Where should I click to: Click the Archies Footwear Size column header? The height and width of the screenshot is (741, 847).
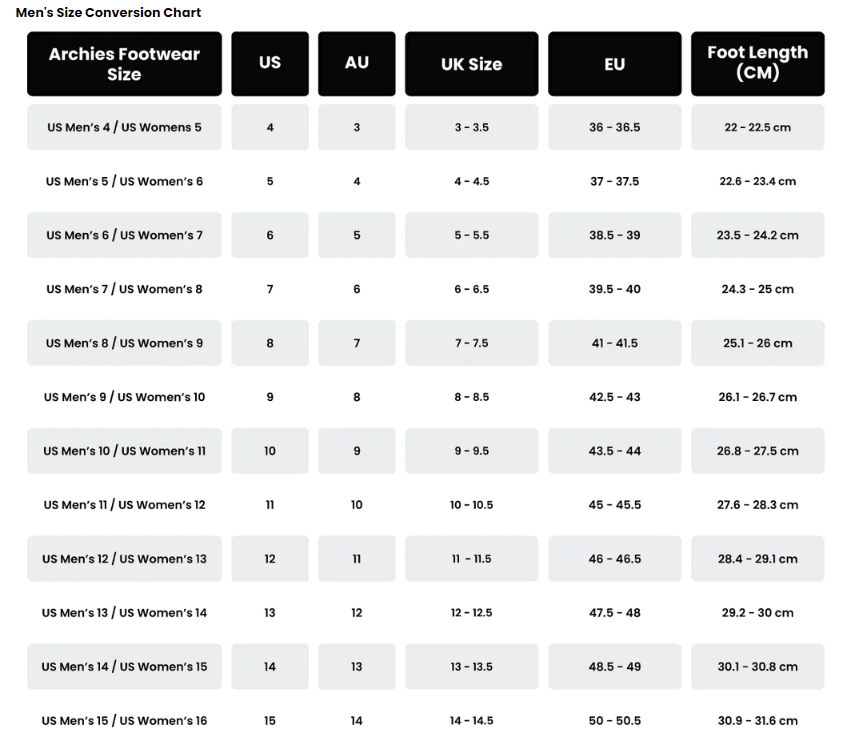click(124, 64)
